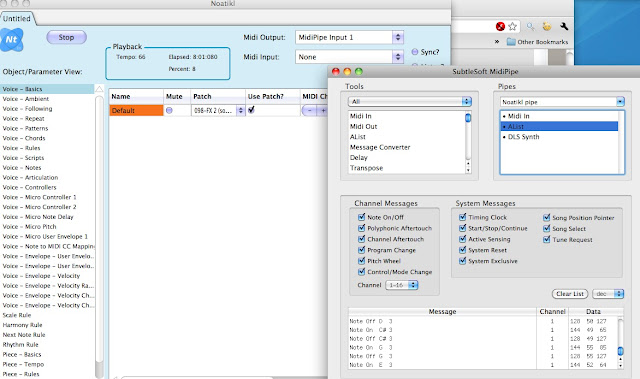Select Delay tool in list

(359, 157)
